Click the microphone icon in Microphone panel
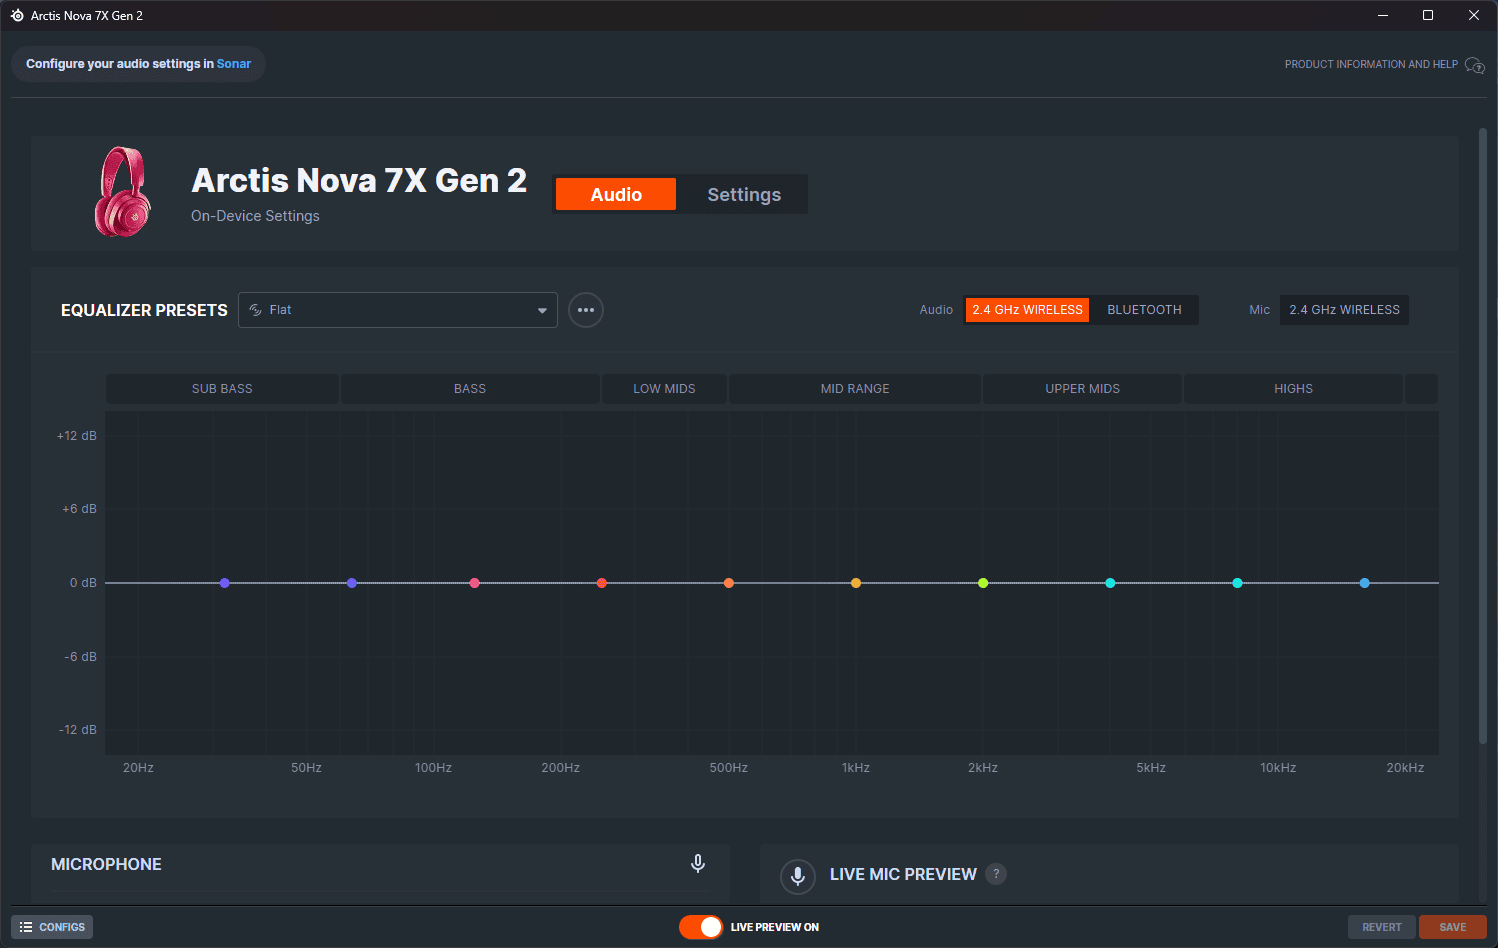1498x948 pixels. point(698,863)
